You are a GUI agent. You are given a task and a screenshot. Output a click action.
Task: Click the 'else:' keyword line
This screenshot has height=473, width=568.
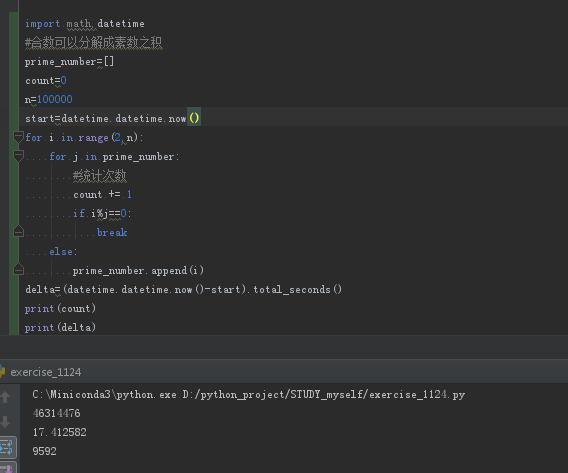click(x=63, y=251)
